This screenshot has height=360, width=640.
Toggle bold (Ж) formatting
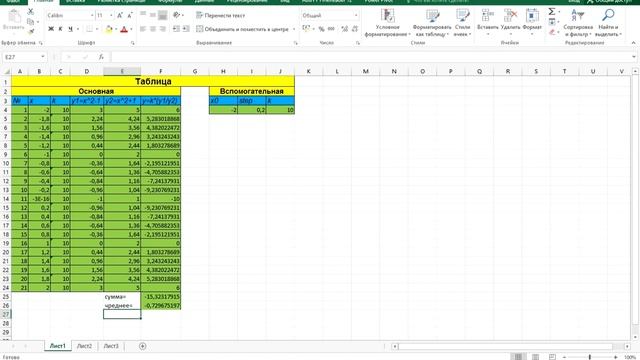51,29
